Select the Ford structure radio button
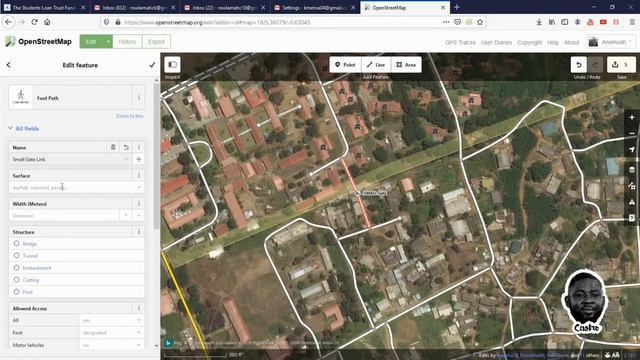Viewport: 640px width, 360px height. point(16,292)
